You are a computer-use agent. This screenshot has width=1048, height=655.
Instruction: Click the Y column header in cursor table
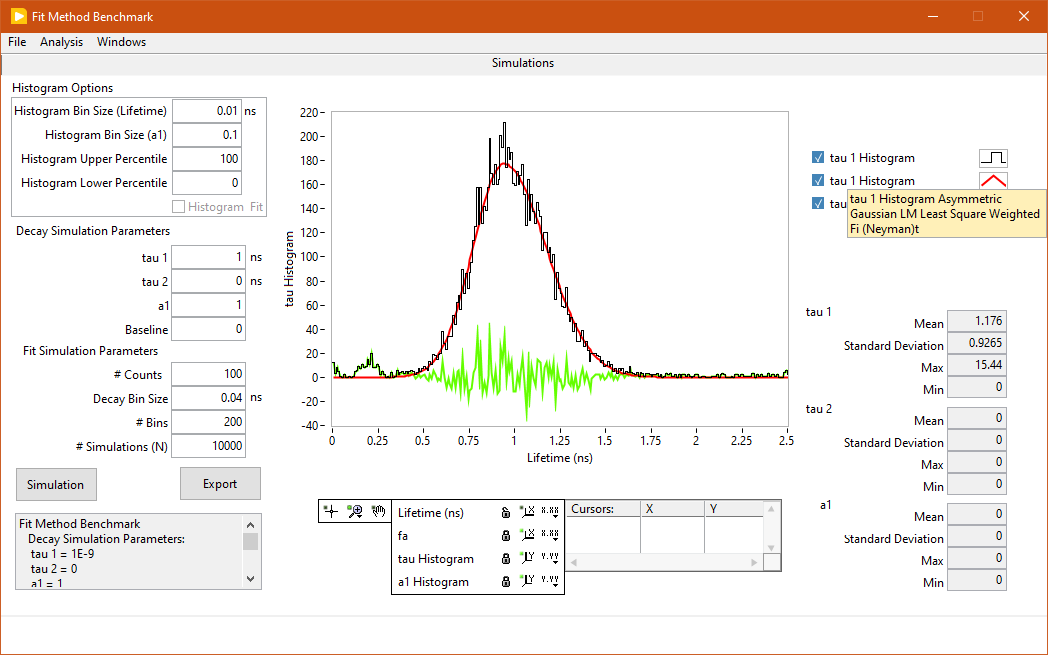coord(734,509)
